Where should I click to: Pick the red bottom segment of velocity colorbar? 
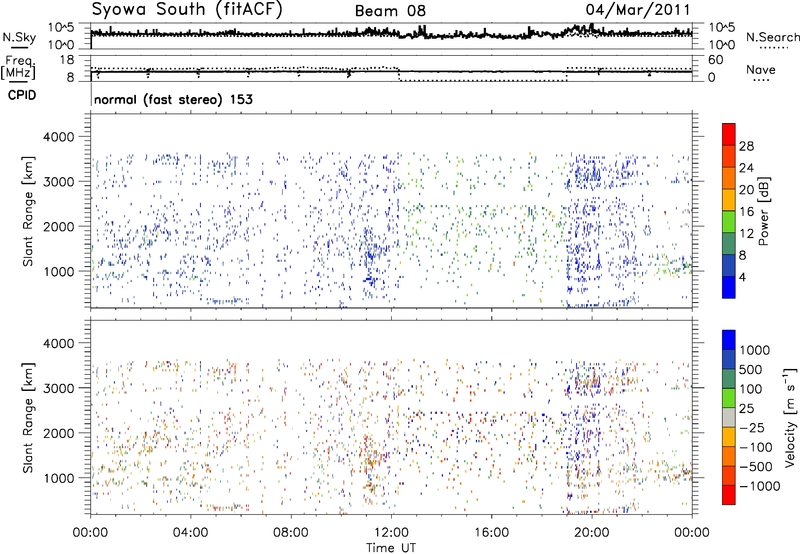(729, 494)
